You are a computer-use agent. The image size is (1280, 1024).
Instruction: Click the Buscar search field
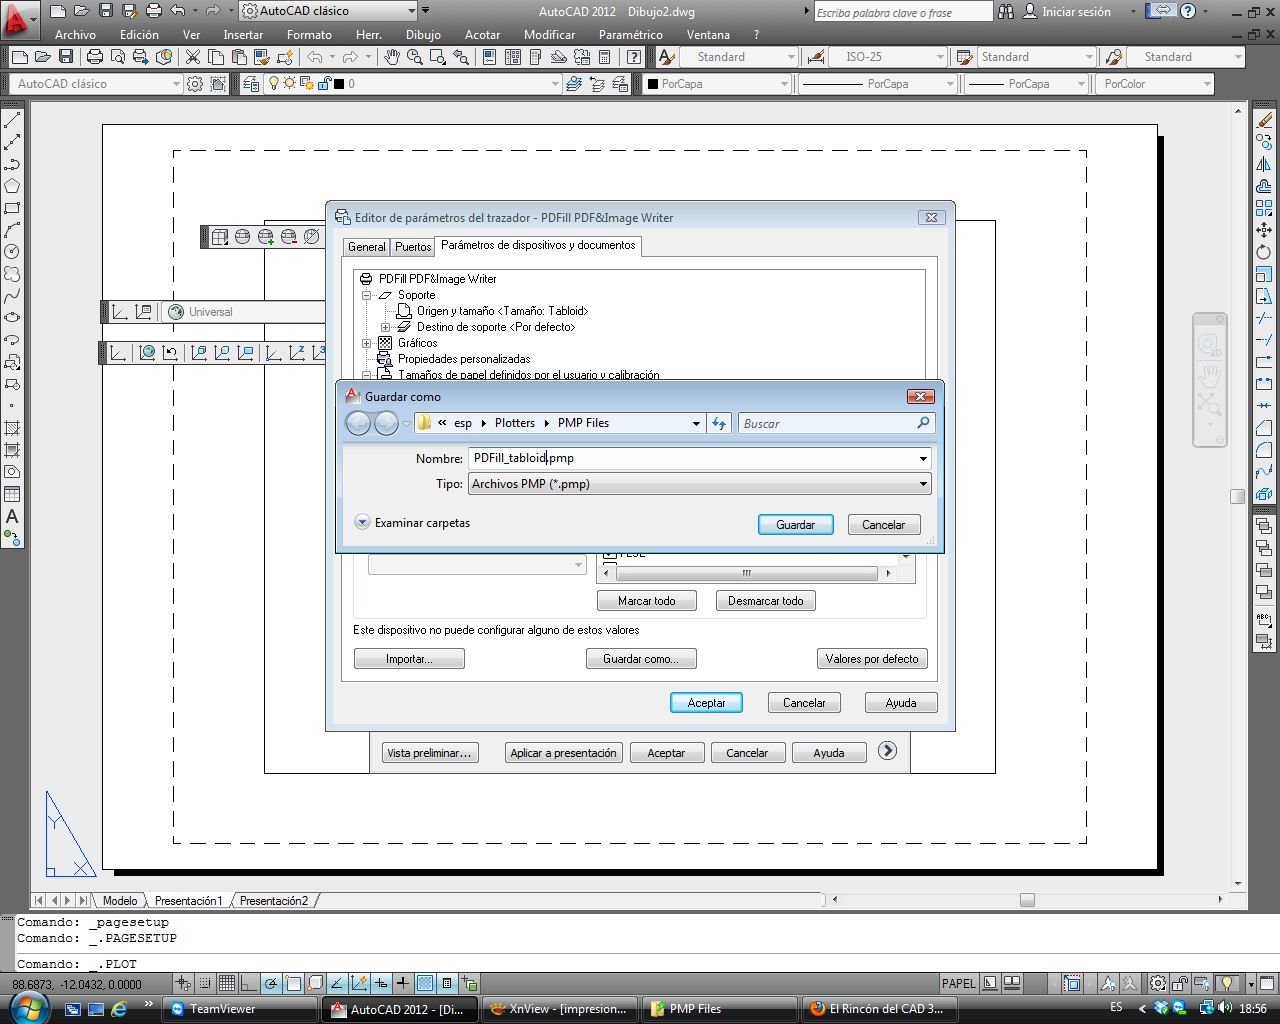[836, 424]
